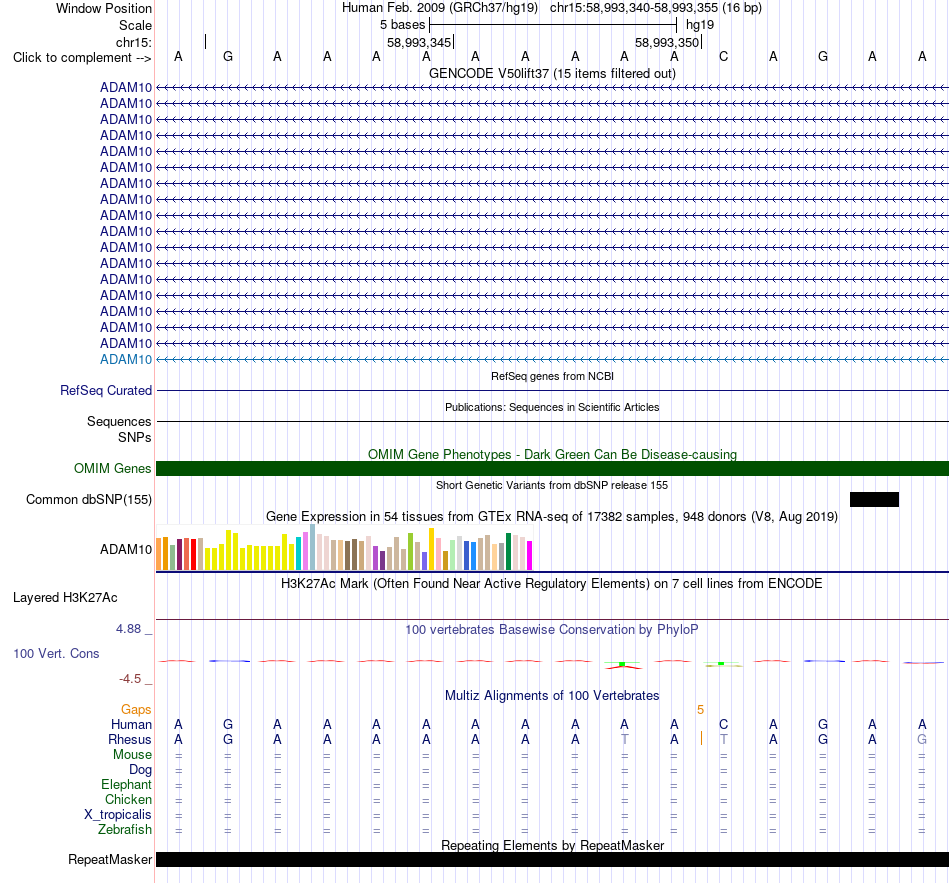Click the 'chr15:' ruler label

point(134,42)
